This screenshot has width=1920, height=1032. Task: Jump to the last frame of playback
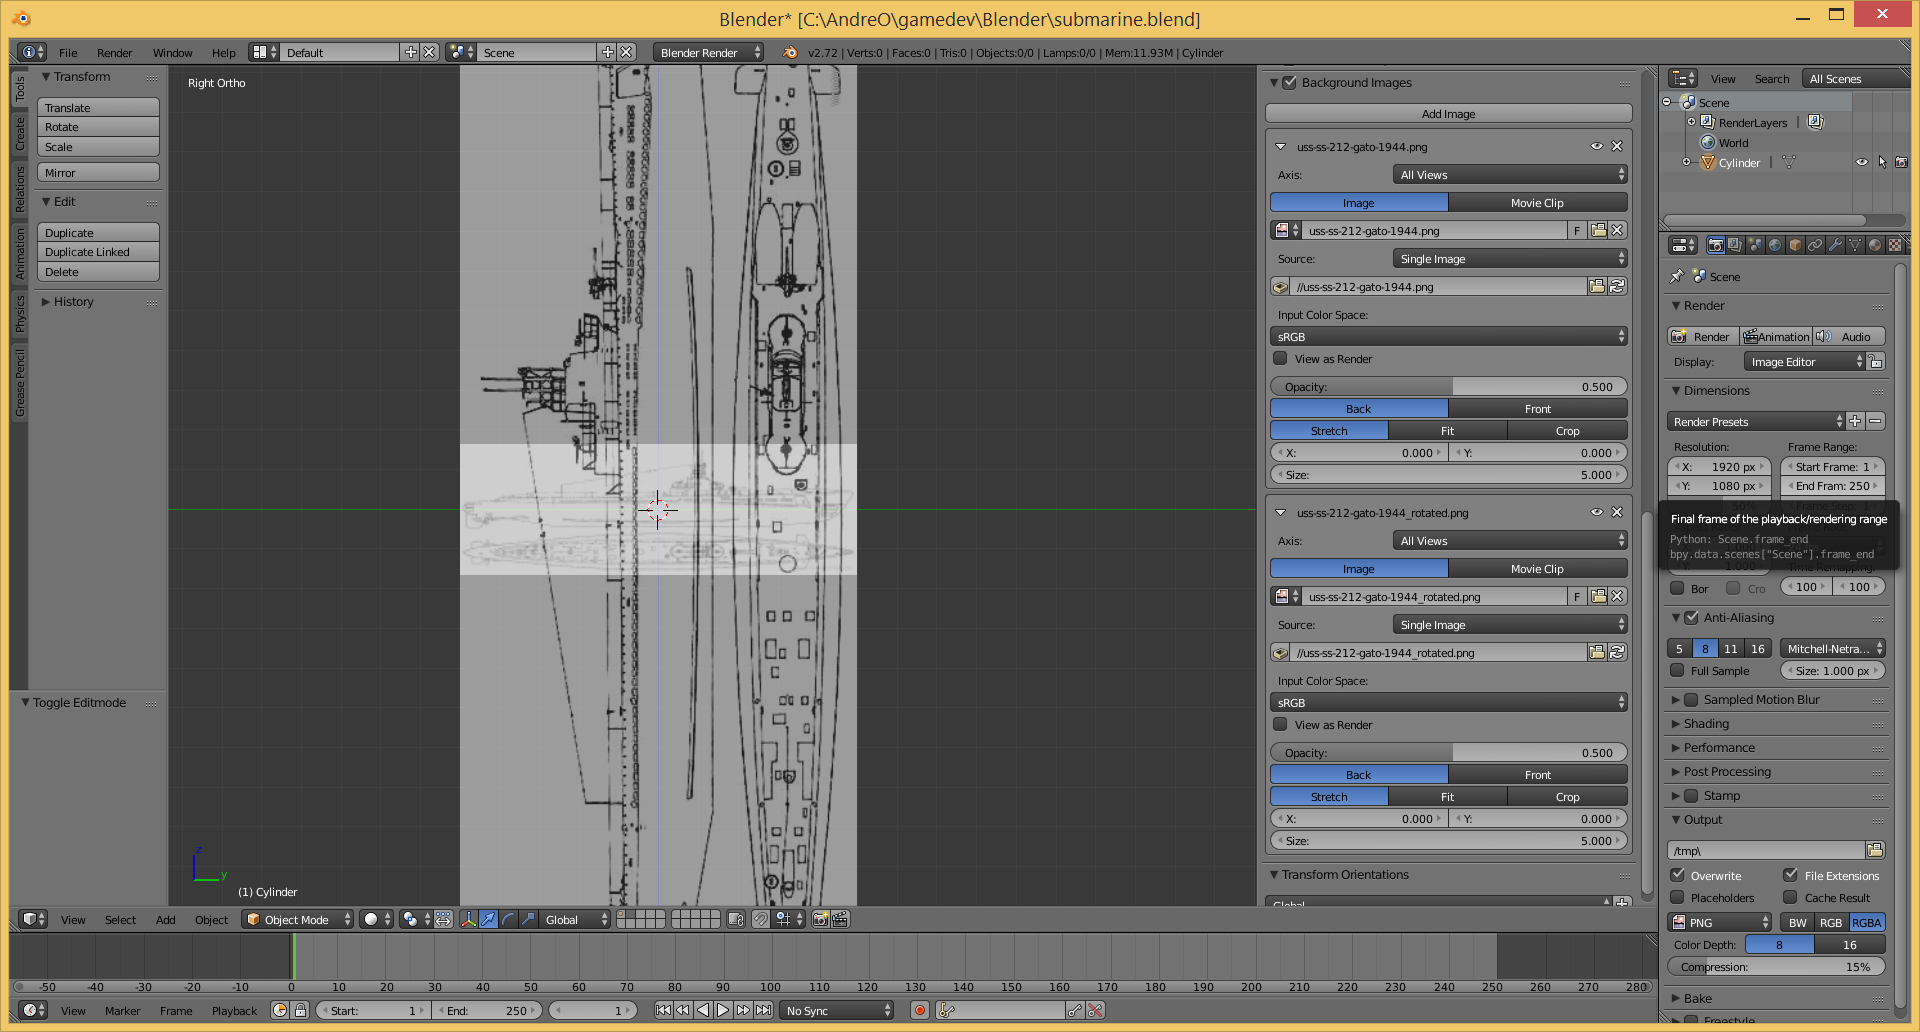pyautogui.click(x=763, y=1010)
